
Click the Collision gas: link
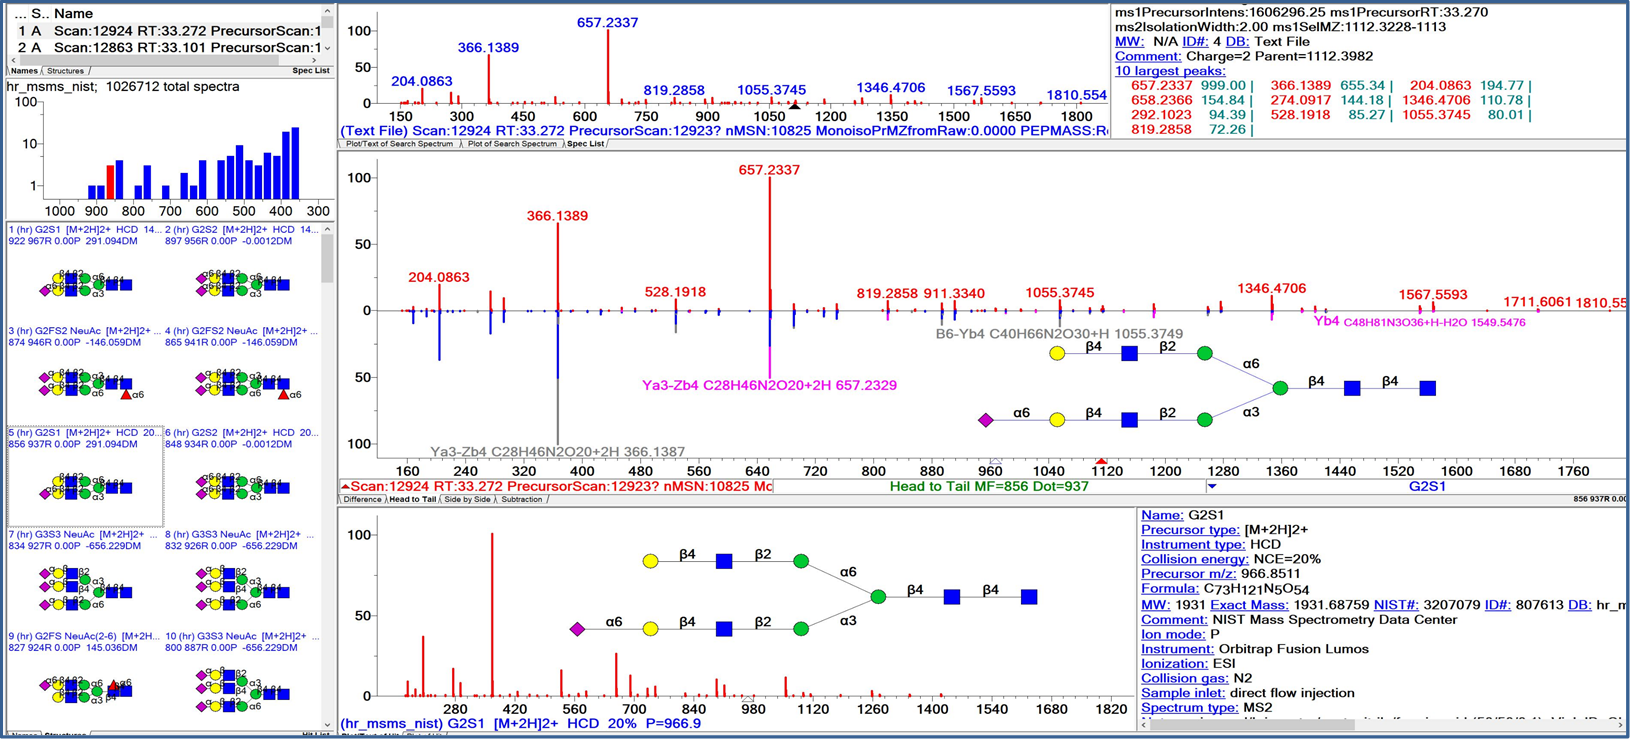[x=1187, y=678]
